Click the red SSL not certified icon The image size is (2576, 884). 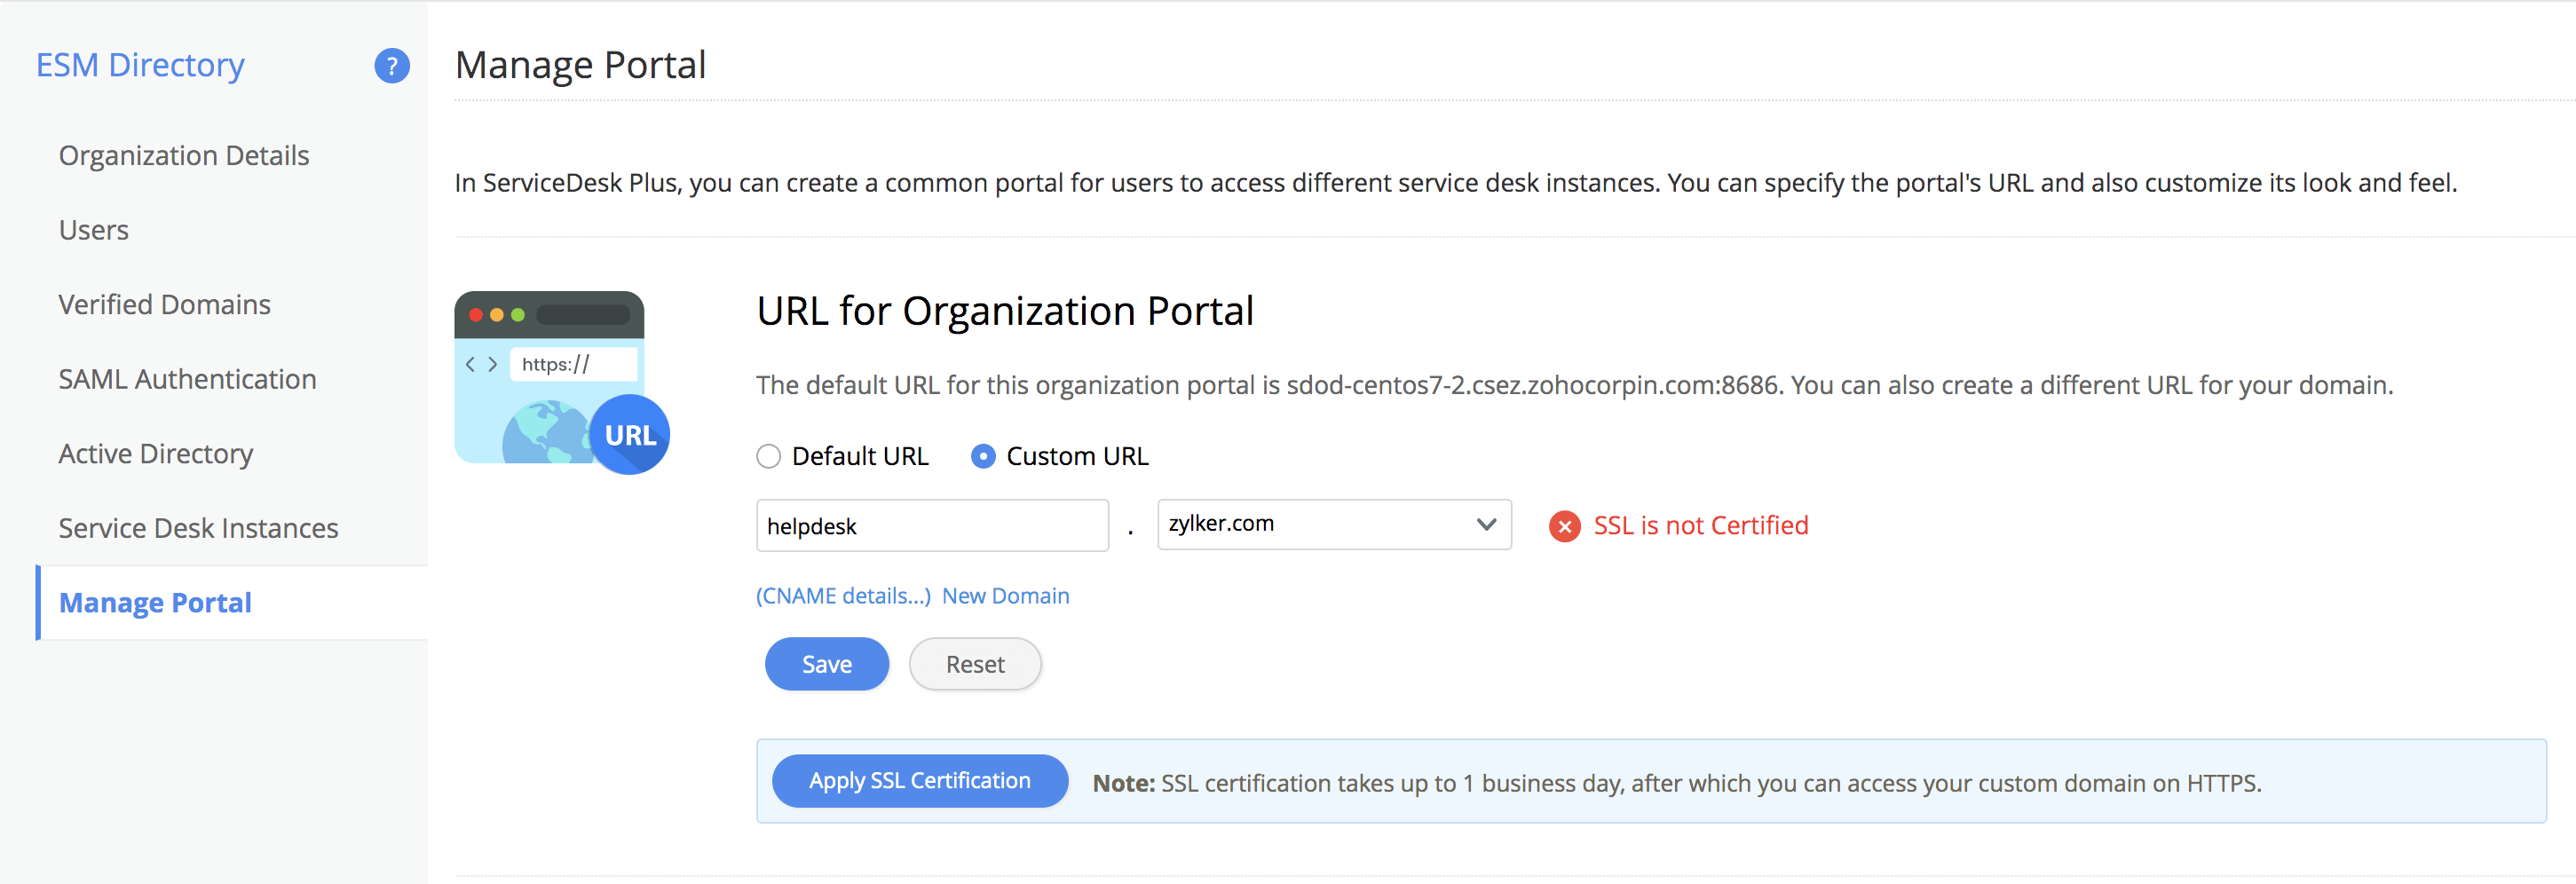pos(1564,526)
